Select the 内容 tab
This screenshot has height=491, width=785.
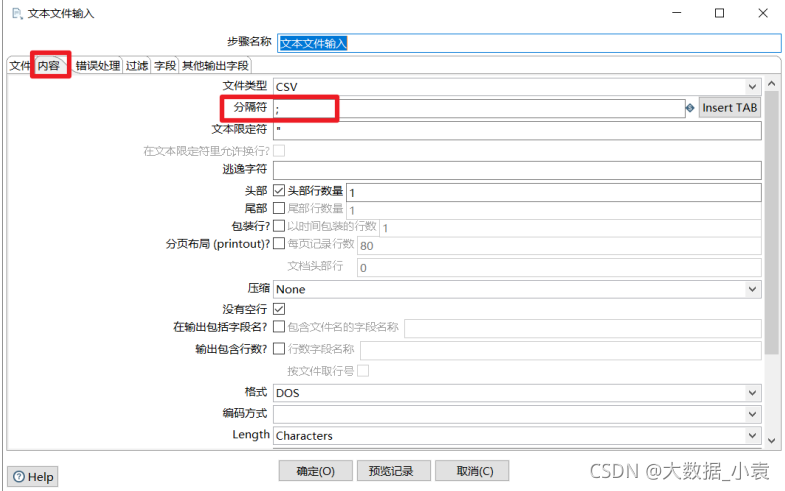(49, 66)
